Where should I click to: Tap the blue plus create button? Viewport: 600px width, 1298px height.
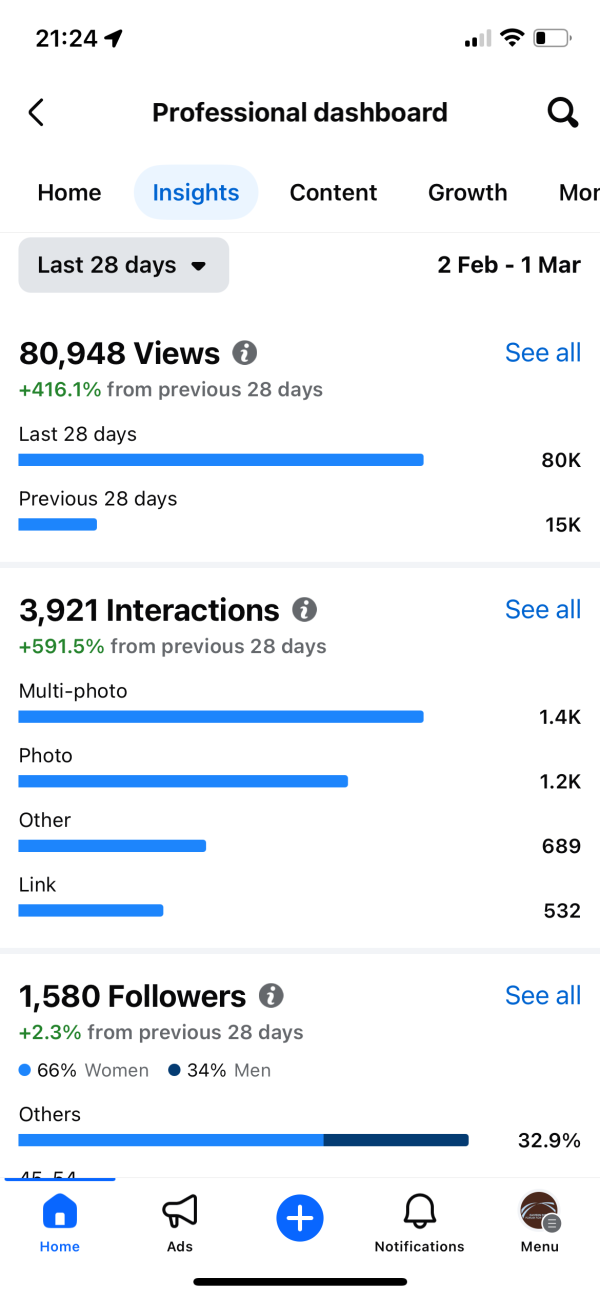[x=300, y=1217]
